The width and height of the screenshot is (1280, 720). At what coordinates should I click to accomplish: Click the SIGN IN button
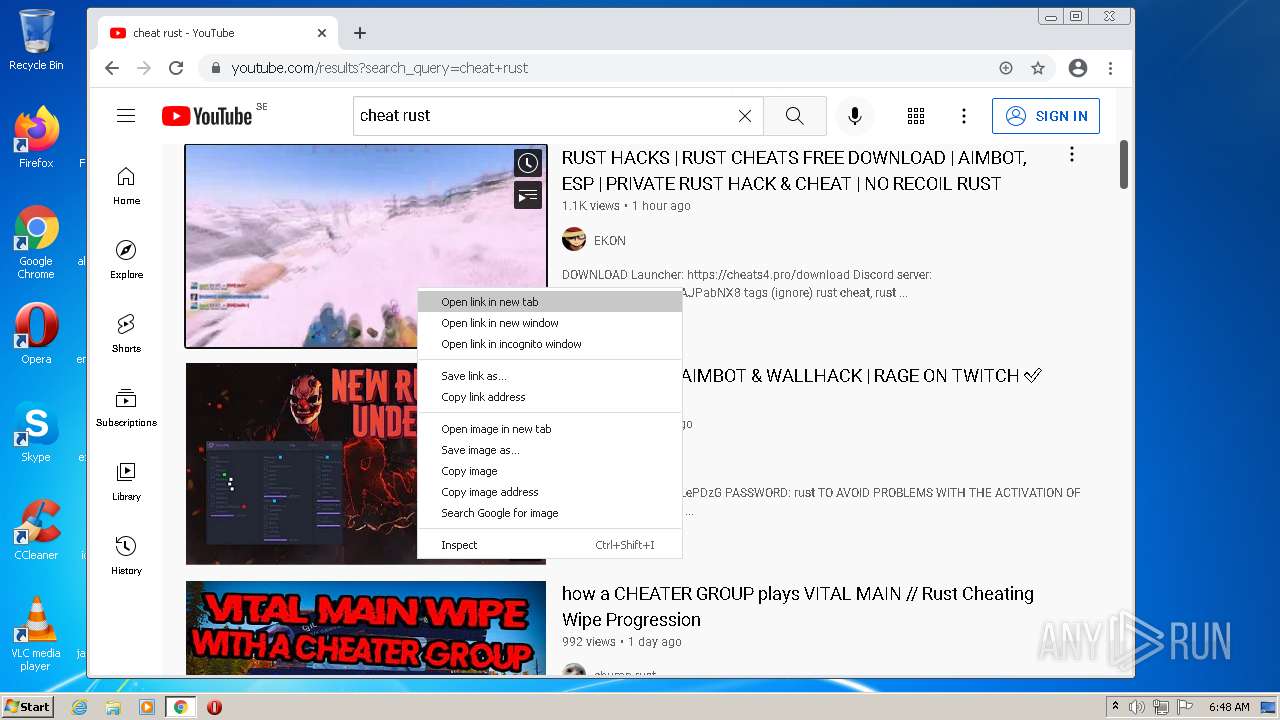tap(1046, 116)
